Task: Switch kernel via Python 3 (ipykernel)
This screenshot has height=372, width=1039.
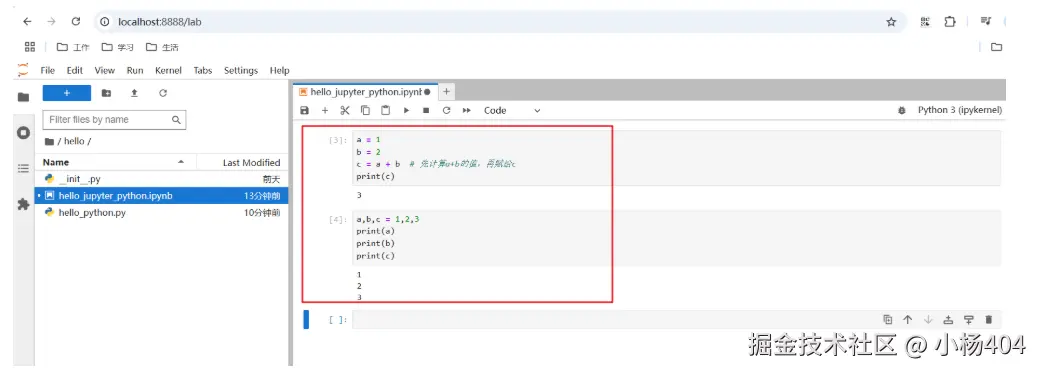Action: 959,110
